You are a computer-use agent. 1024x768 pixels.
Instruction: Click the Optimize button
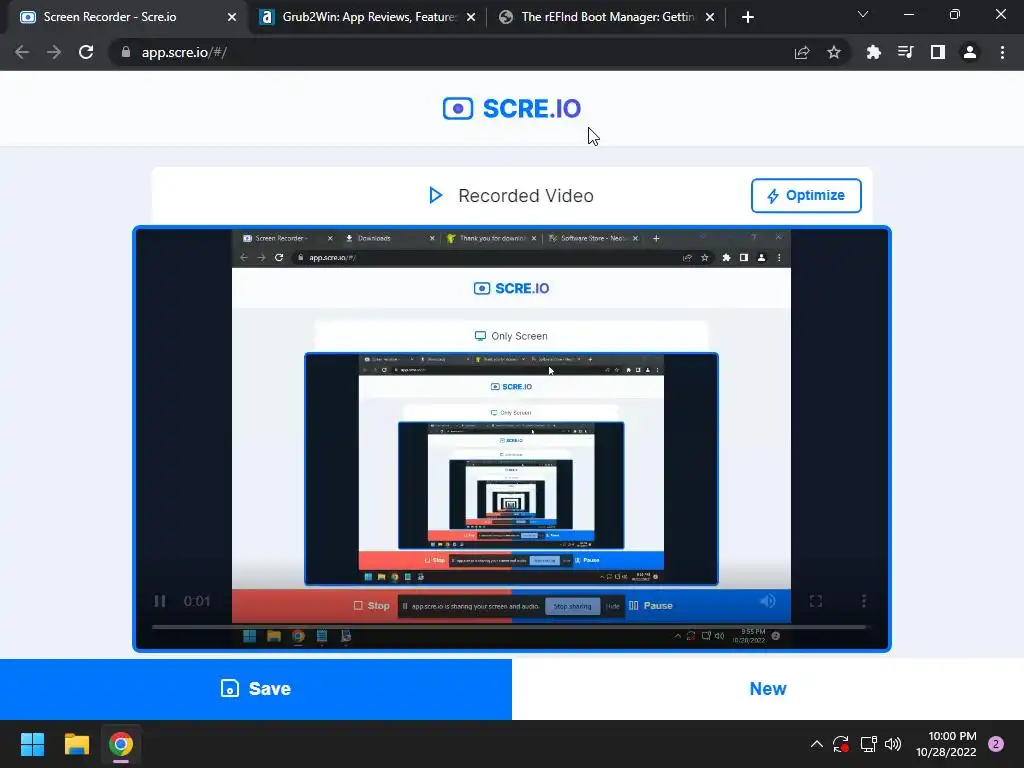(x=806, y=195)
